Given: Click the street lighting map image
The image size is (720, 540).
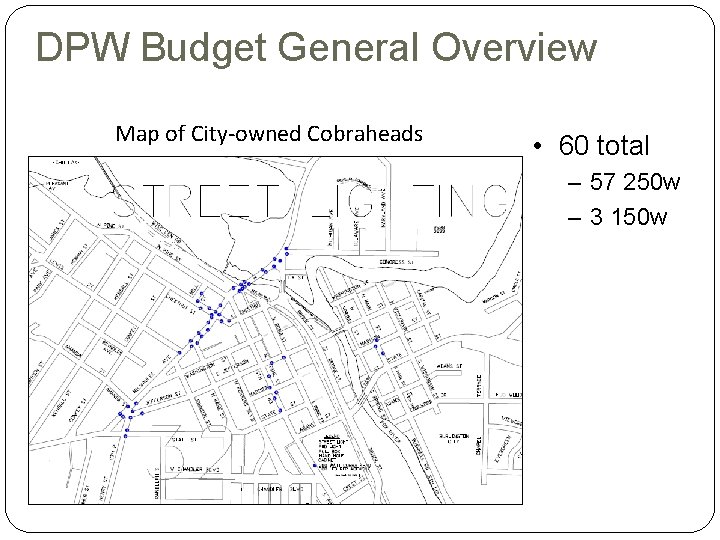Looking at the screenshot, I should [x=276, y=330].
